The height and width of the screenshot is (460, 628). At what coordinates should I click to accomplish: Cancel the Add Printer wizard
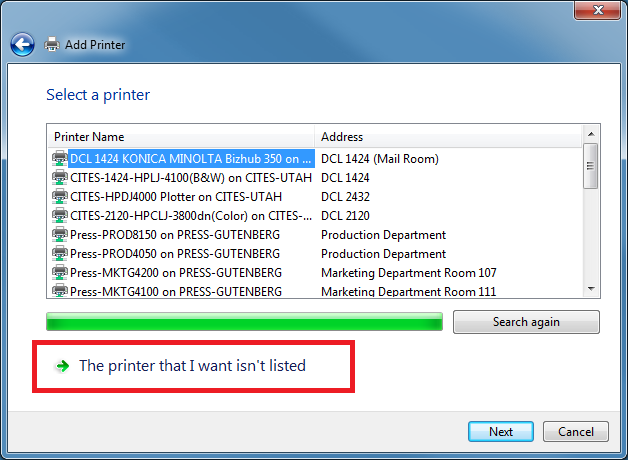[x=576, y=432]
